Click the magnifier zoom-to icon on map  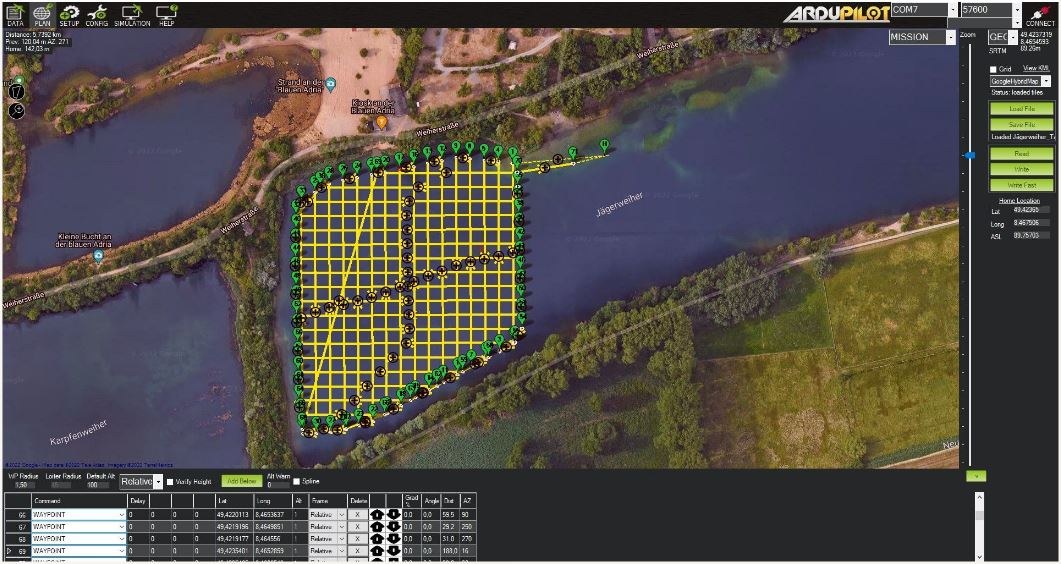16,110
